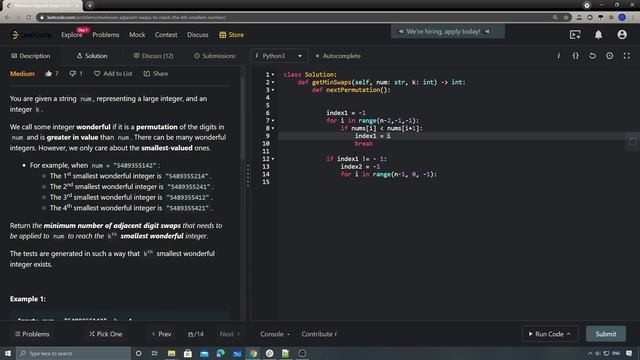Reset code to default with the revert icon

pos(592,56)
